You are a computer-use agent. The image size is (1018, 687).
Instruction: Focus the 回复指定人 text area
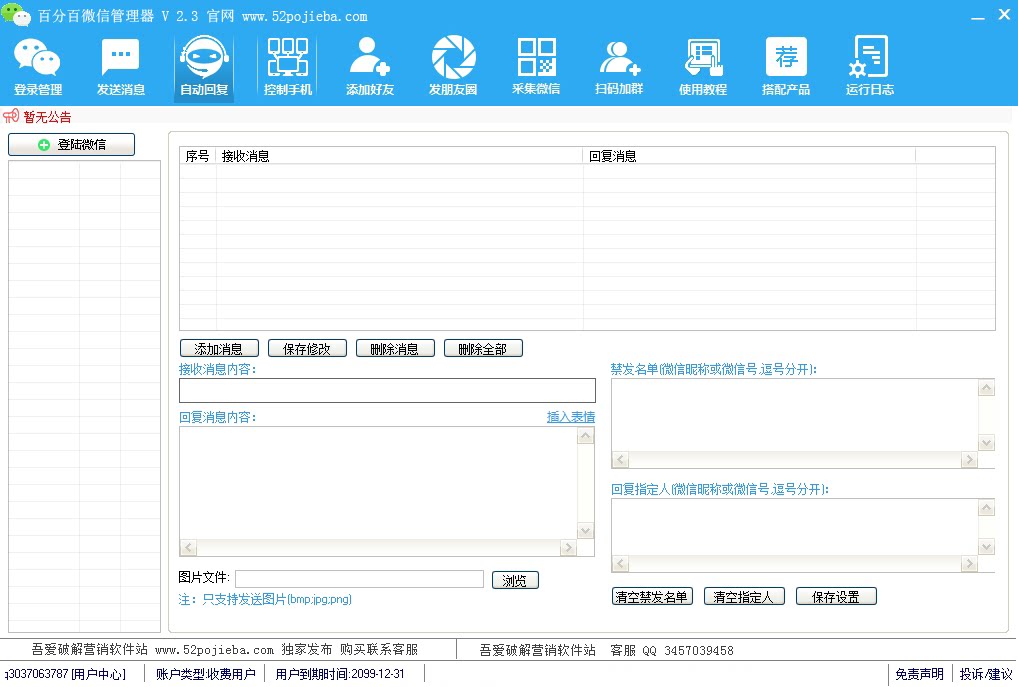tap(795, 527)
